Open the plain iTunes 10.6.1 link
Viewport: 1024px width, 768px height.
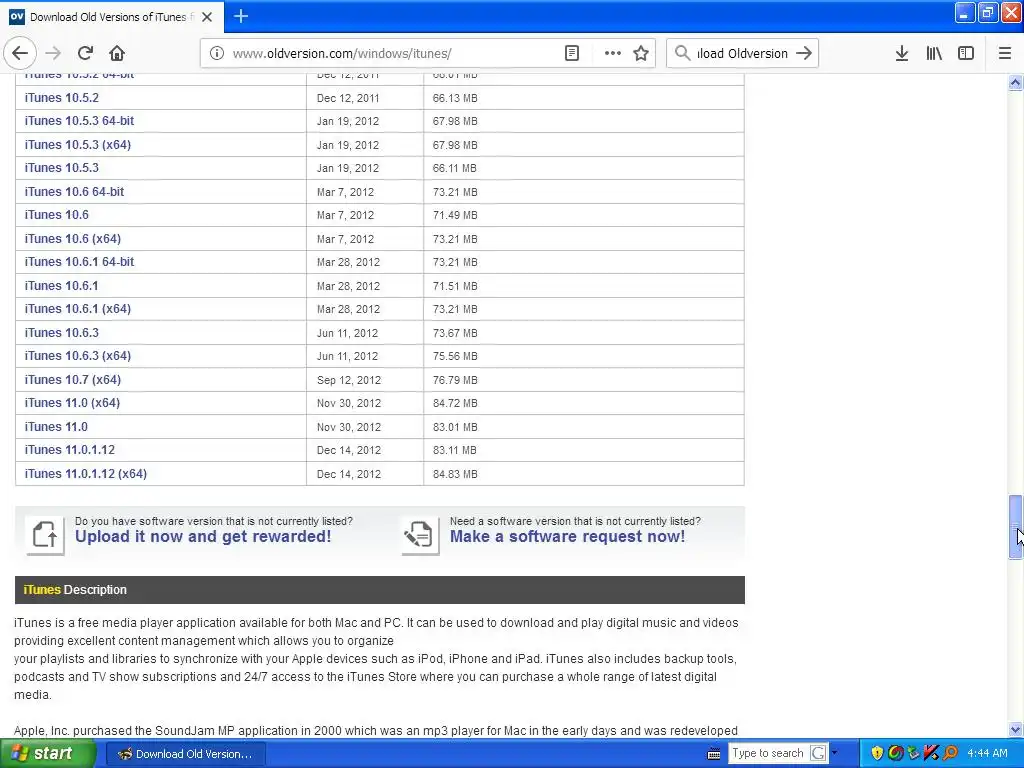(61, 285)
